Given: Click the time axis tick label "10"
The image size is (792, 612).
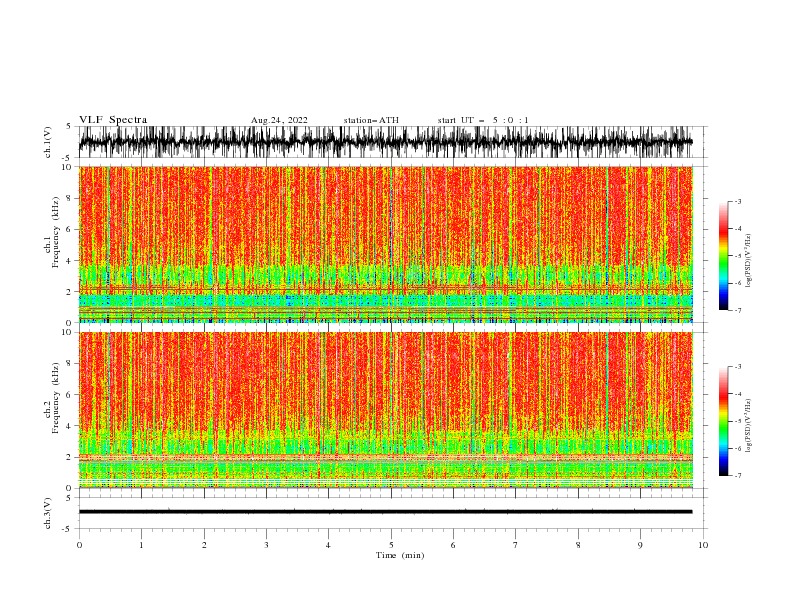Looking at the screenshot, I should click(703, 545).
